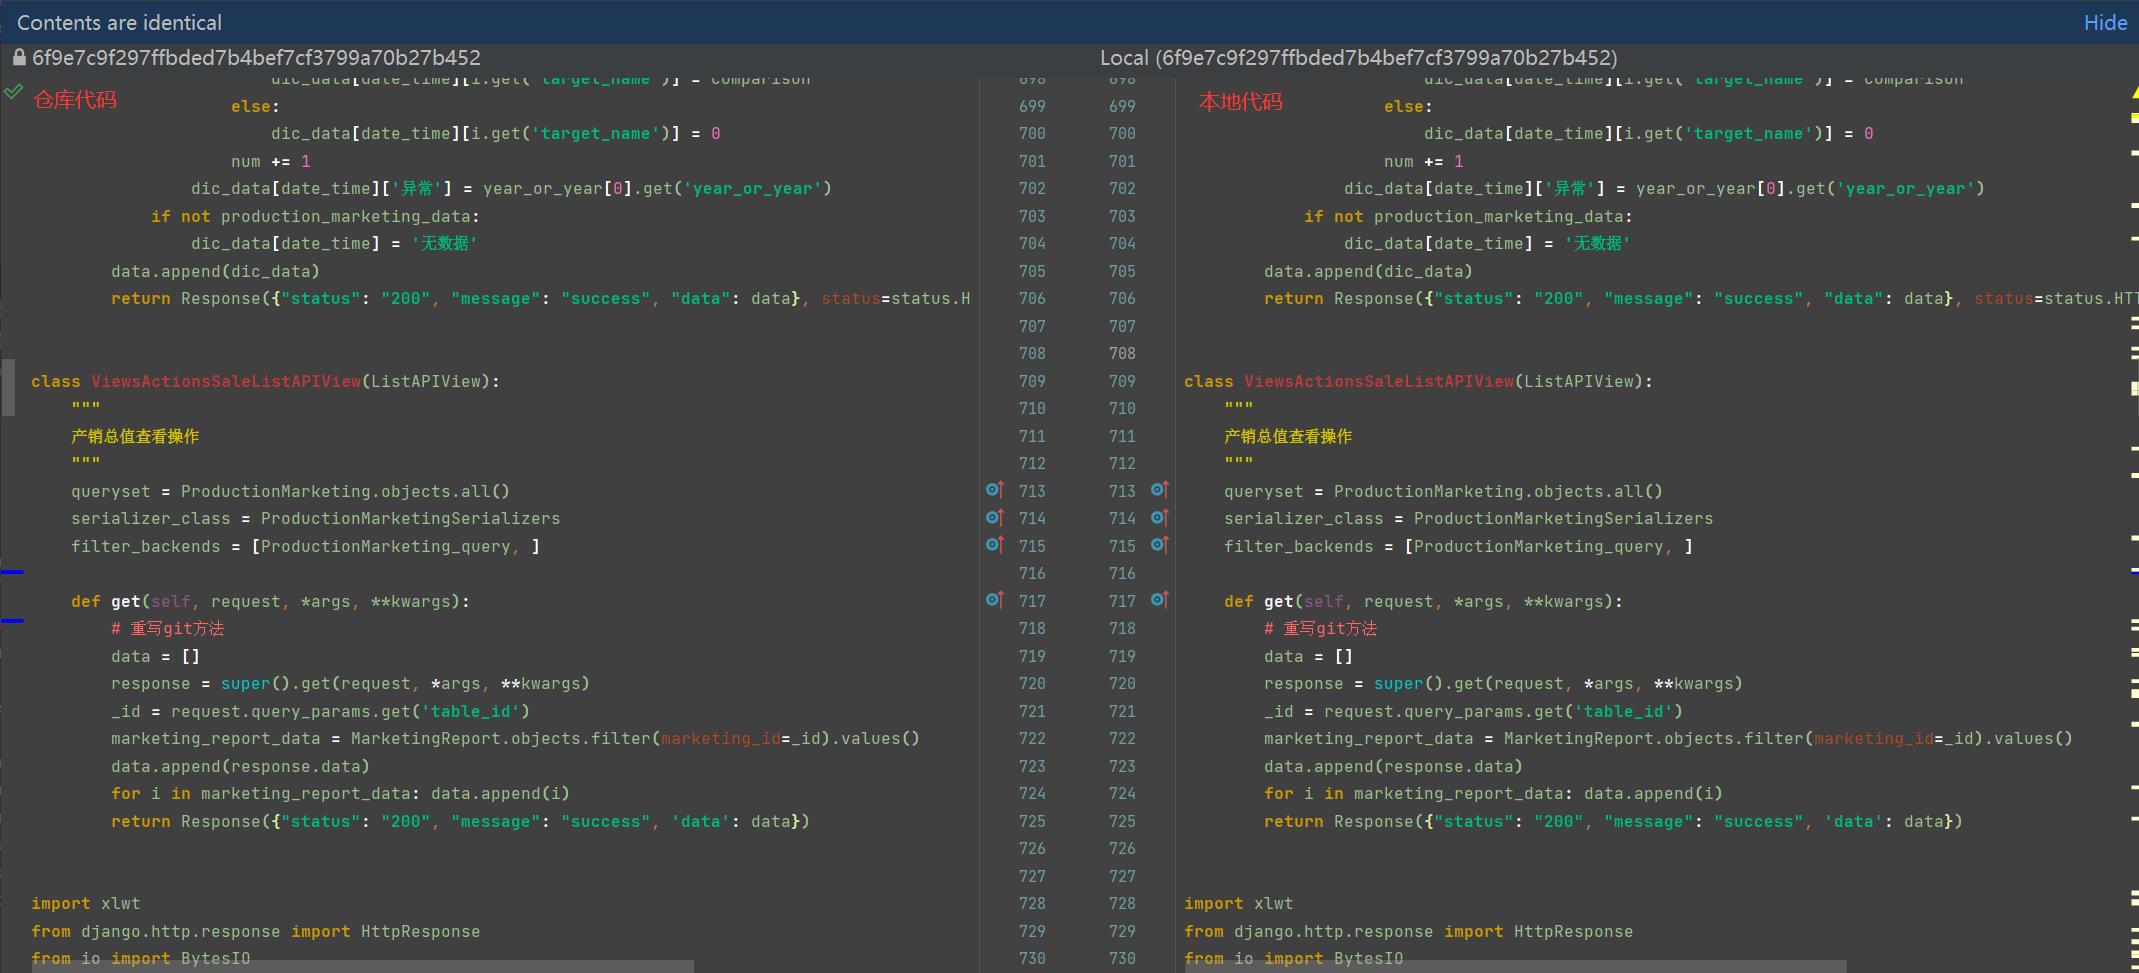Click 'for i in marketing_report_data' in right pane
Image resolution: width=2139 pixels, height=973 pixels.
1493,793
